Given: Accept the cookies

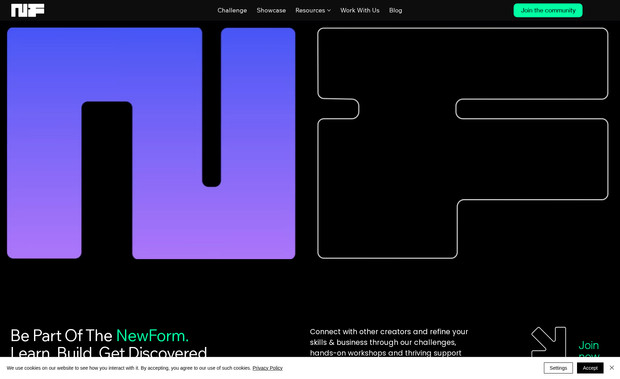Looking at the screenshot, I should point(590,368).
